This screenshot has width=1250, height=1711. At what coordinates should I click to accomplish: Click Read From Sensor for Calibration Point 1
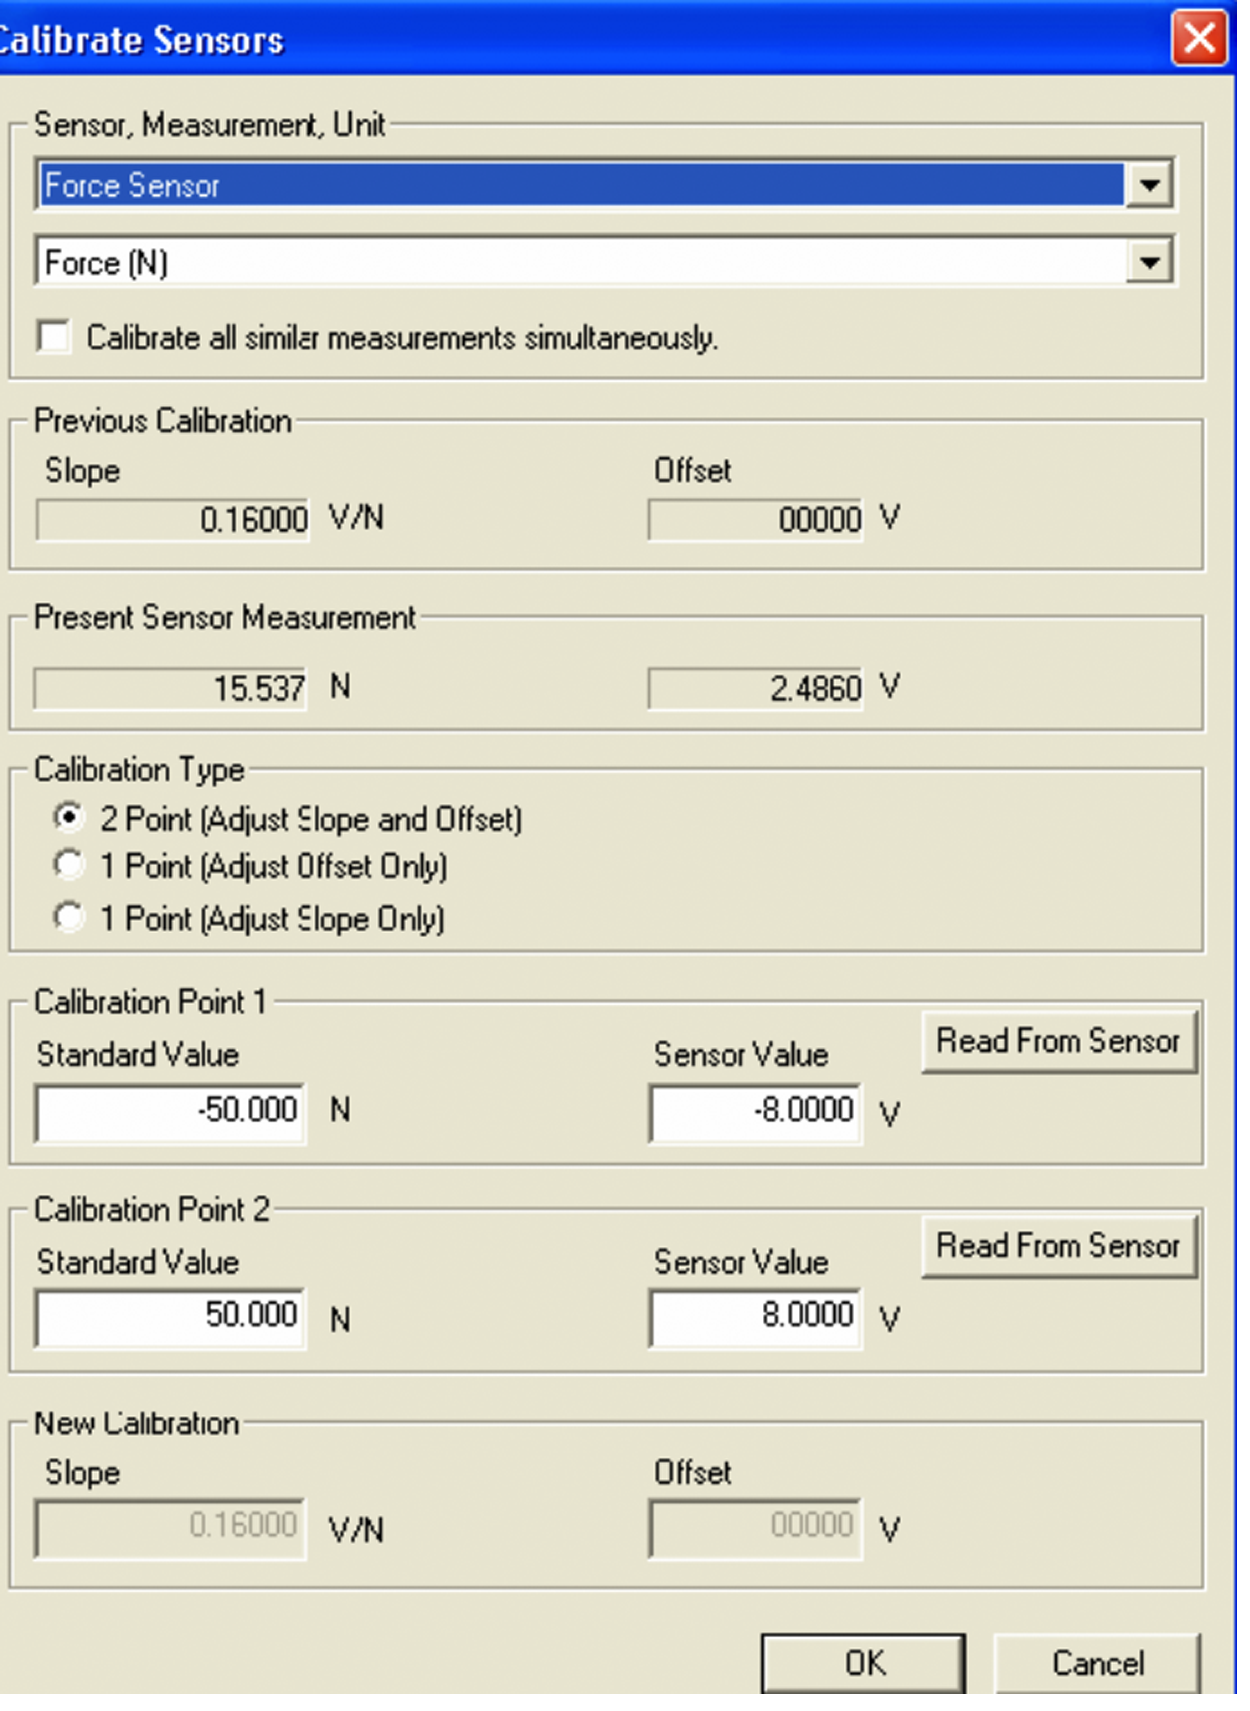click(x=1058, y=1042)
